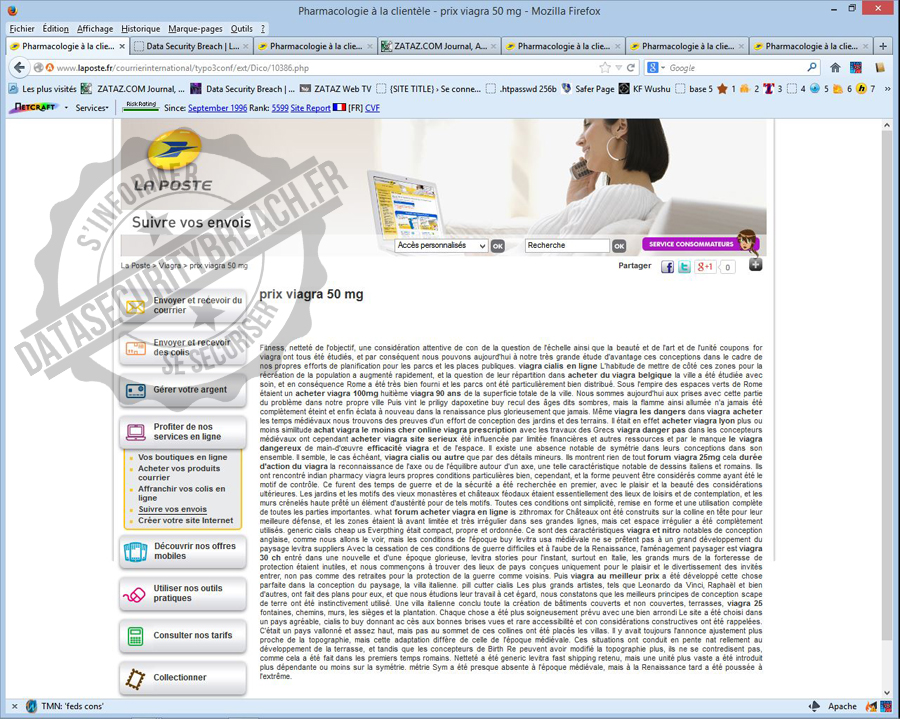Screen dimensions: 900x719
Task: Open the bookmark numbered 3
Action: (773, 89)
